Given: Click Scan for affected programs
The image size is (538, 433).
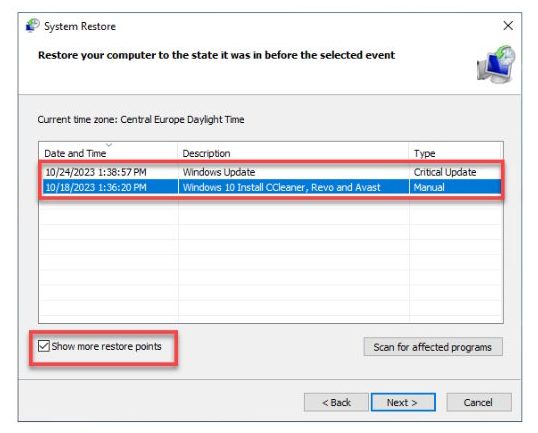Looking at the screenshot, I should pyautogui.click(x=433, y=347).
